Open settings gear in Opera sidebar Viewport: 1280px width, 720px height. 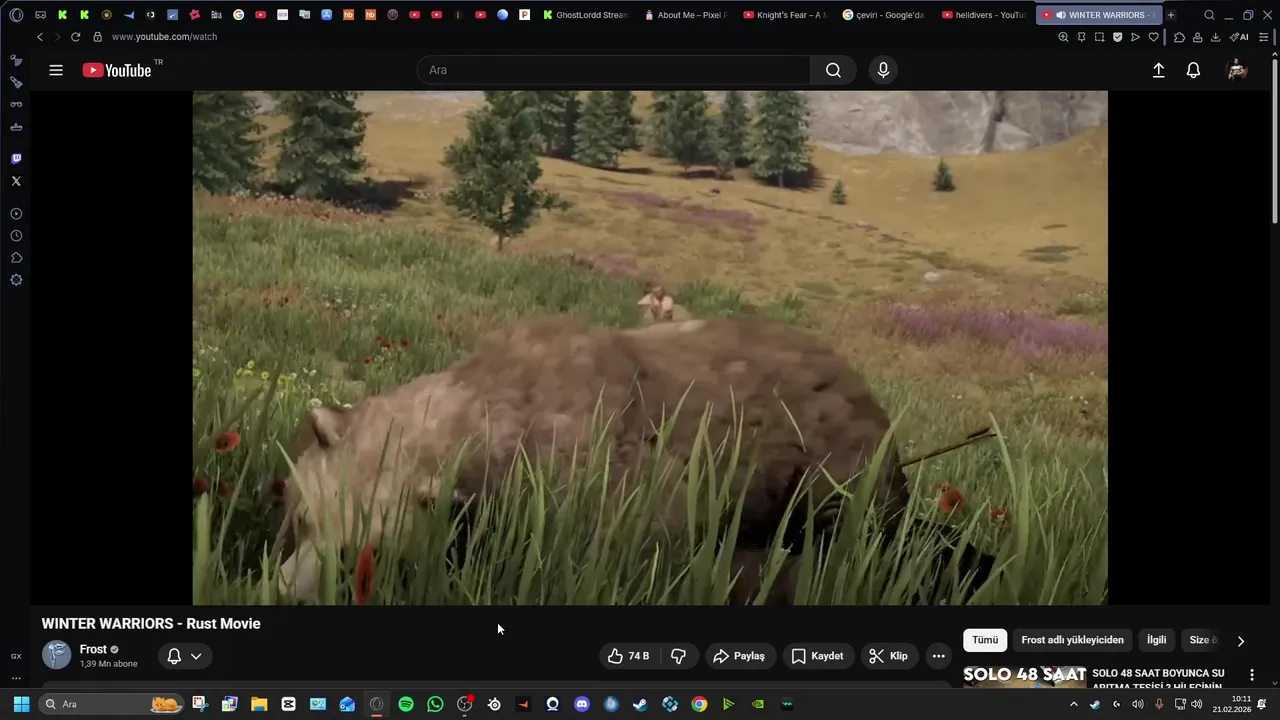coord(16,280)
